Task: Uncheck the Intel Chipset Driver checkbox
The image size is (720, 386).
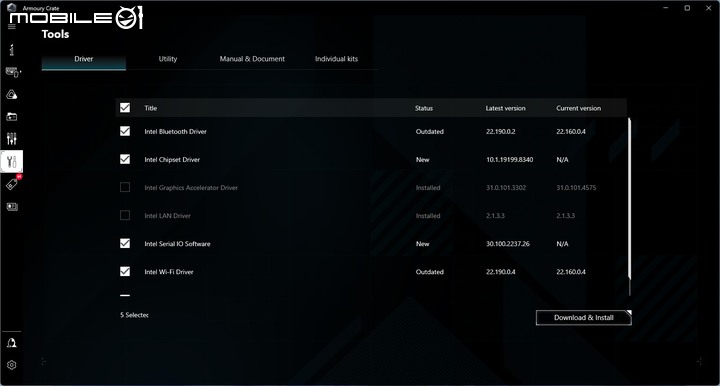Action: coord(125,159)
